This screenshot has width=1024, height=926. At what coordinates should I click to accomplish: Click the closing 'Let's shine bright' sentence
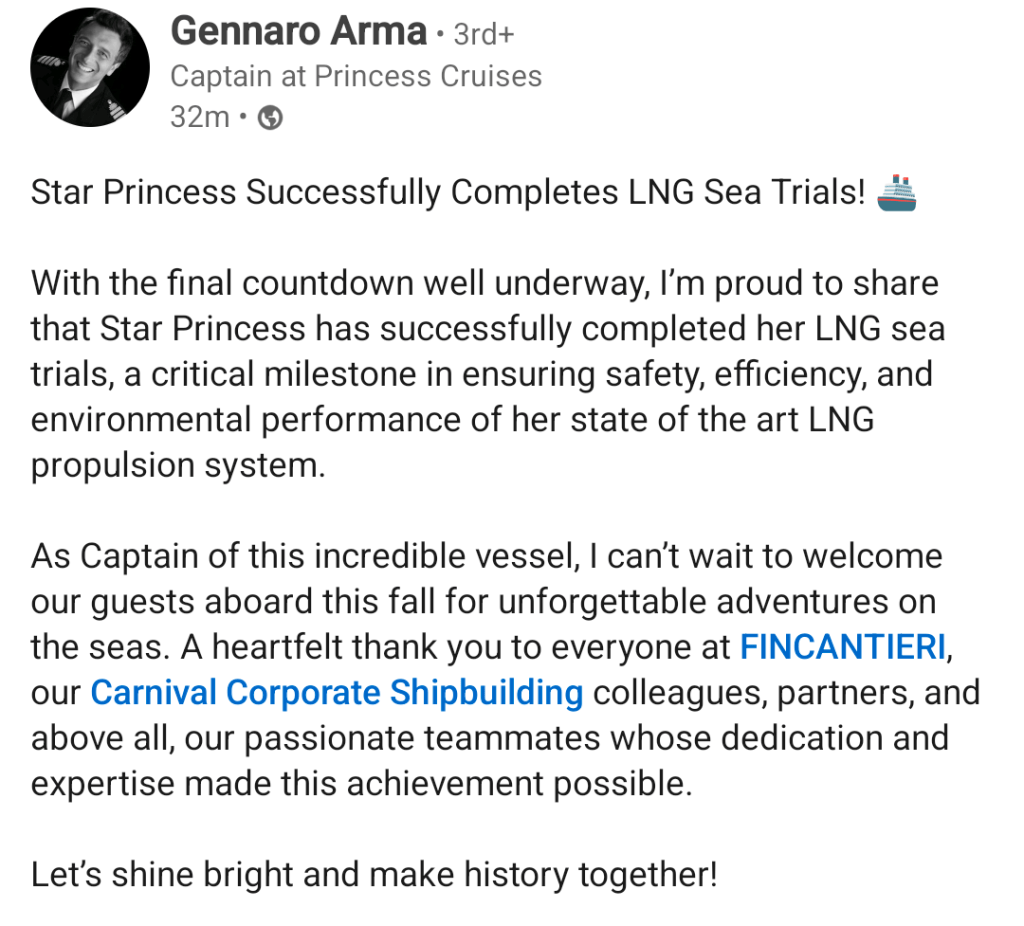(x=374, y=875)
